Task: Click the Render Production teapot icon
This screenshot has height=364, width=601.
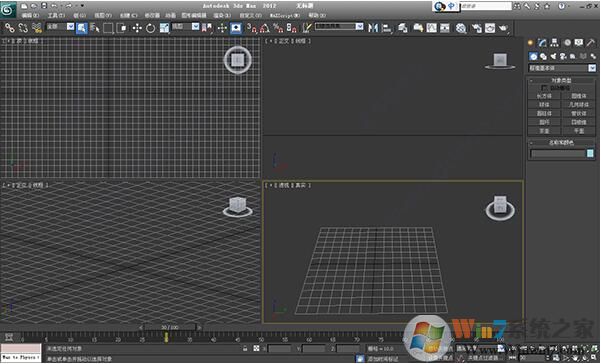Action: tap(504, 28)
